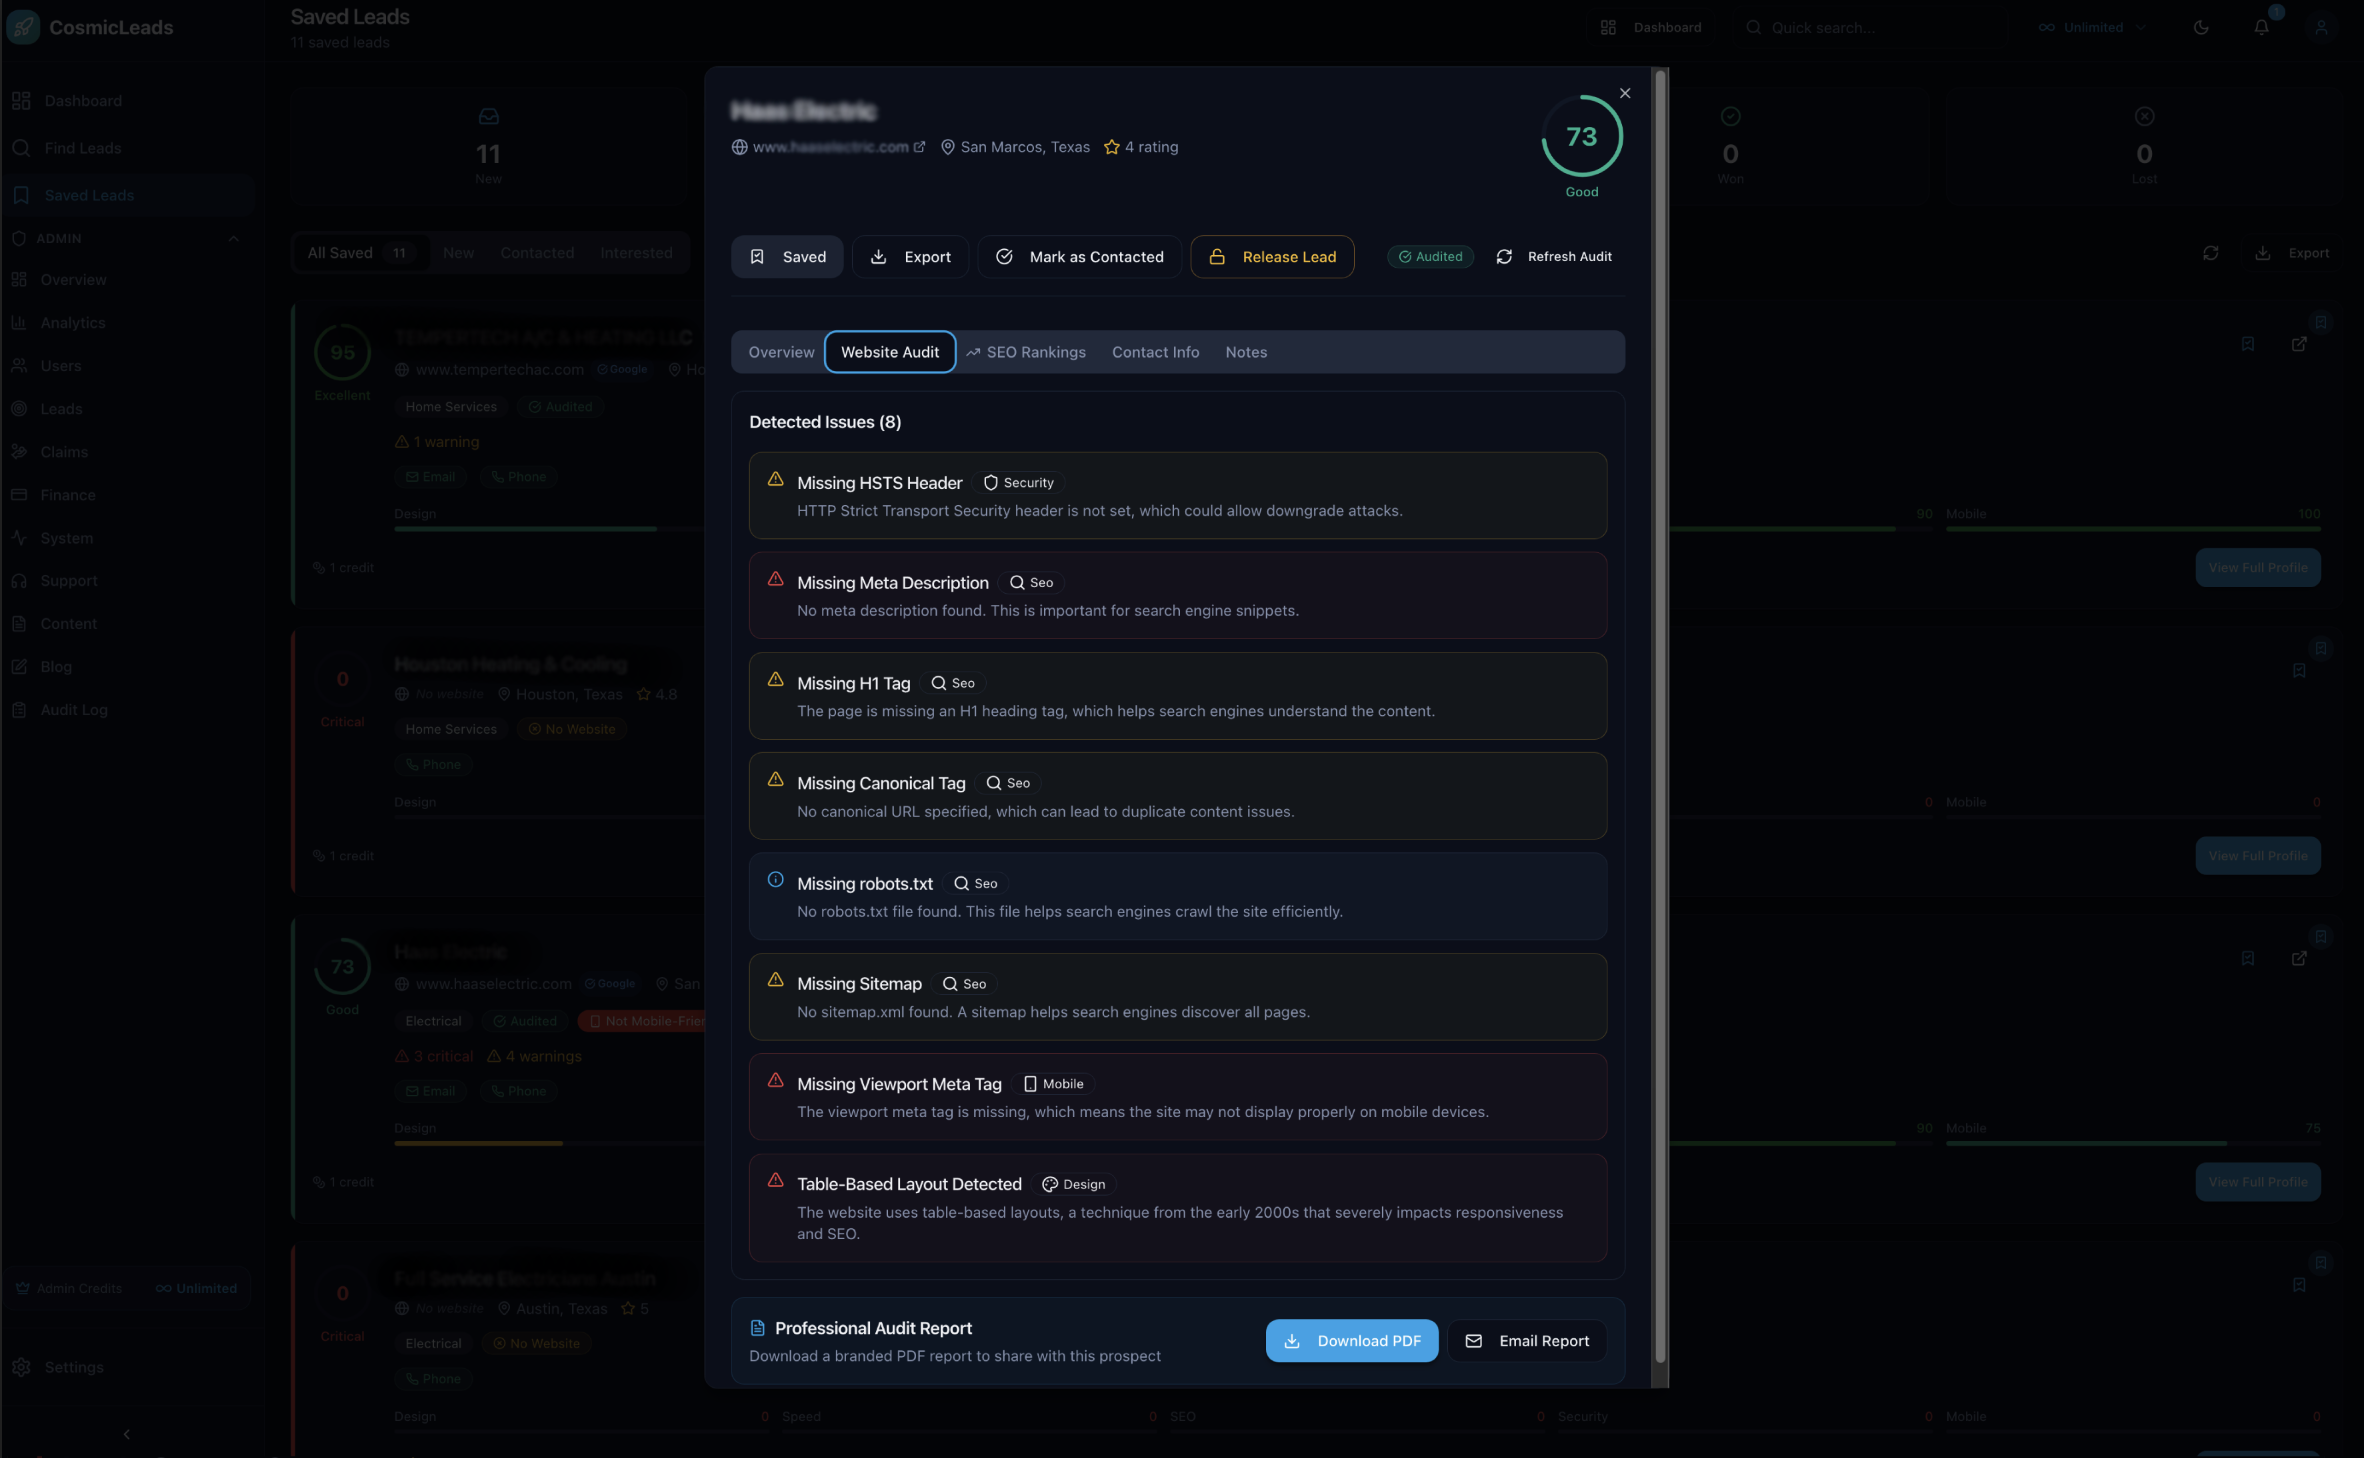2364x1458 pixels.
Task: Click the modal scrollbar track
Action: coord(1658,728)
